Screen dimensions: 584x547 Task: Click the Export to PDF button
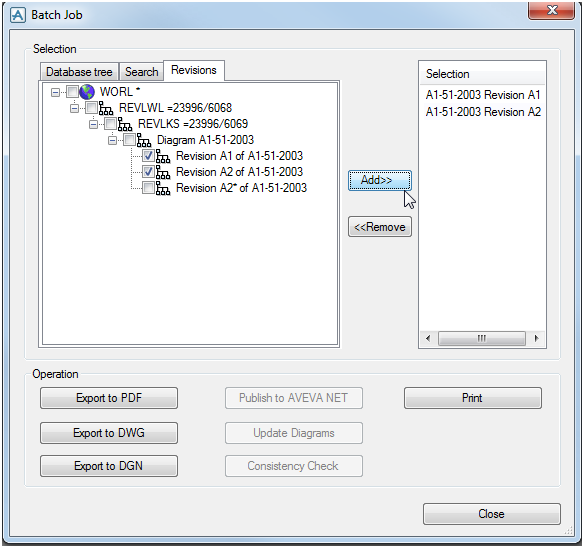pyautogui.click(x=109, y=398)
